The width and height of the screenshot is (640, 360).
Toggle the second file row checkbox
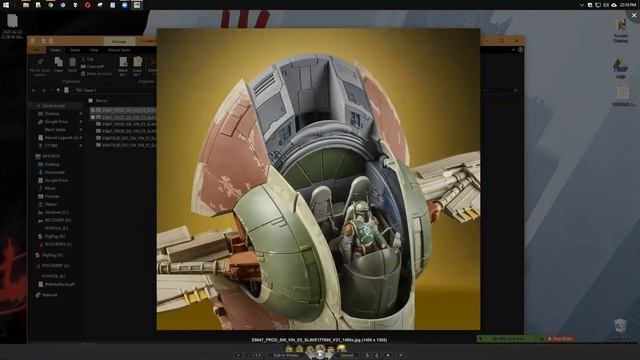tap(93, 117)
